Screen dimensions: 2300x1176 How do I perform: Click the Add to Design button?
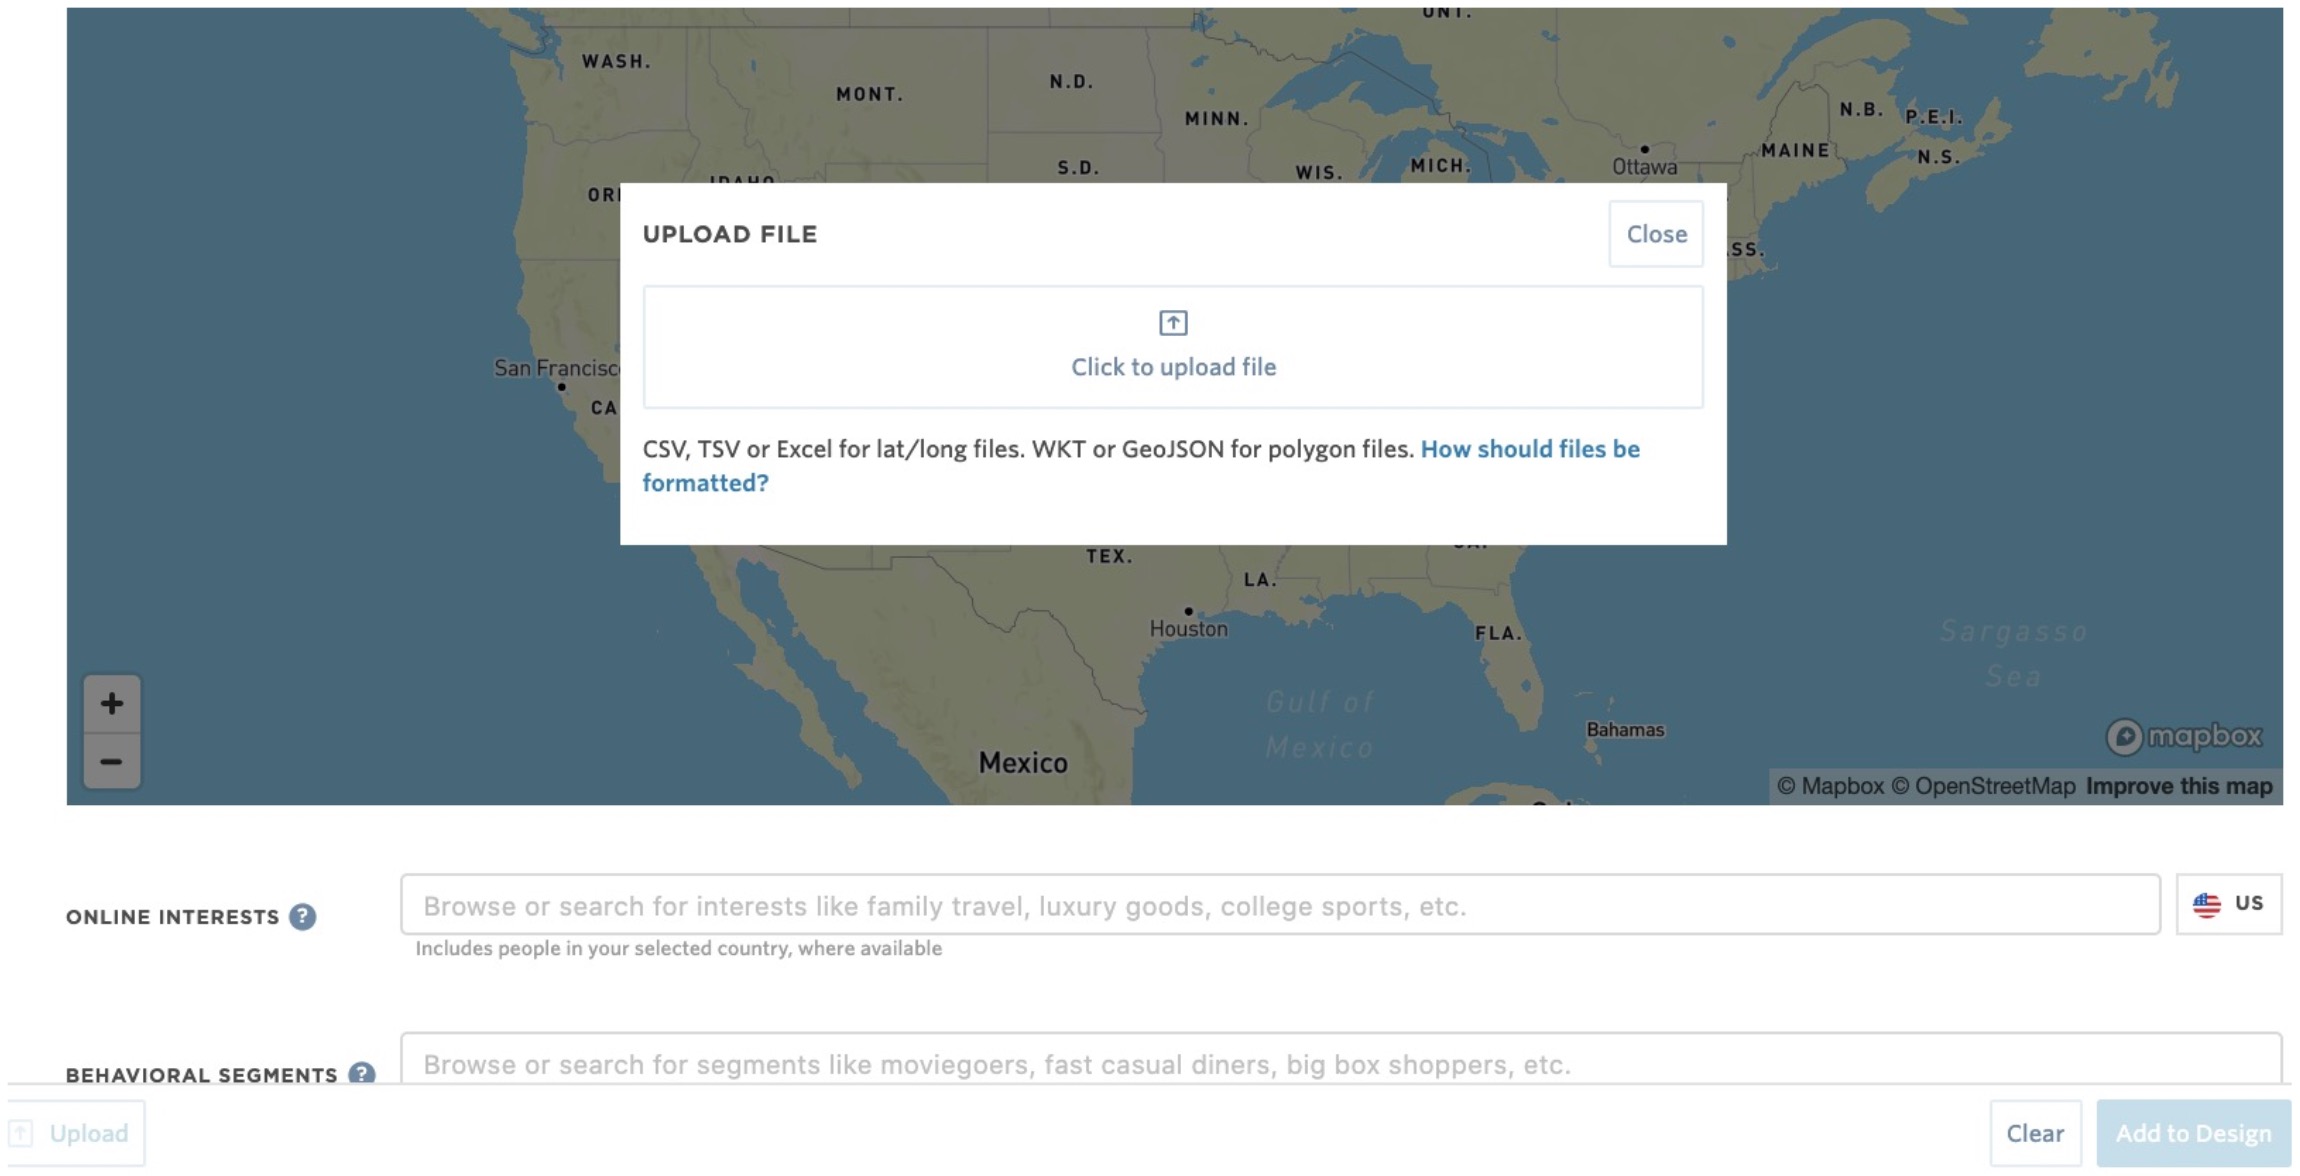pos(2192,1133)
